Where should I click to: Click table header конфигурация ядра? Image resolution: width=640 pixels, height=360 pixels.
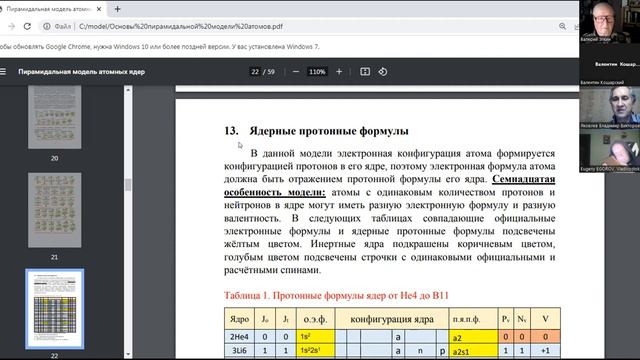point(392,319)
